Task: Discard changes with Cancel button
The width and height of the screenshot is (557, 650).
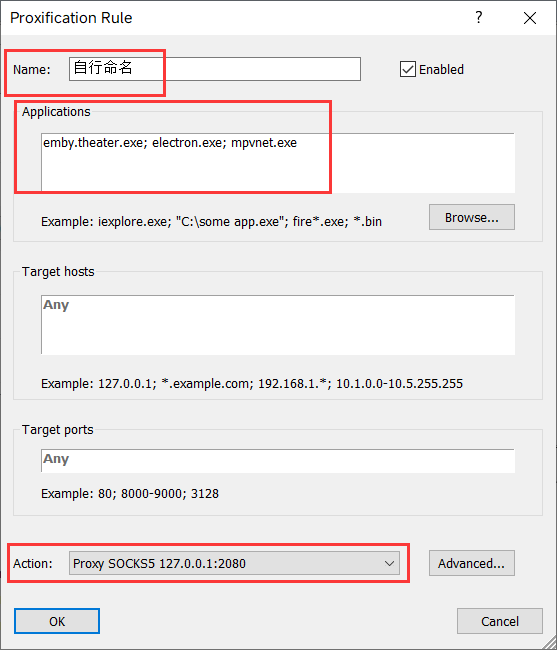Action: (x=500, y=621)
